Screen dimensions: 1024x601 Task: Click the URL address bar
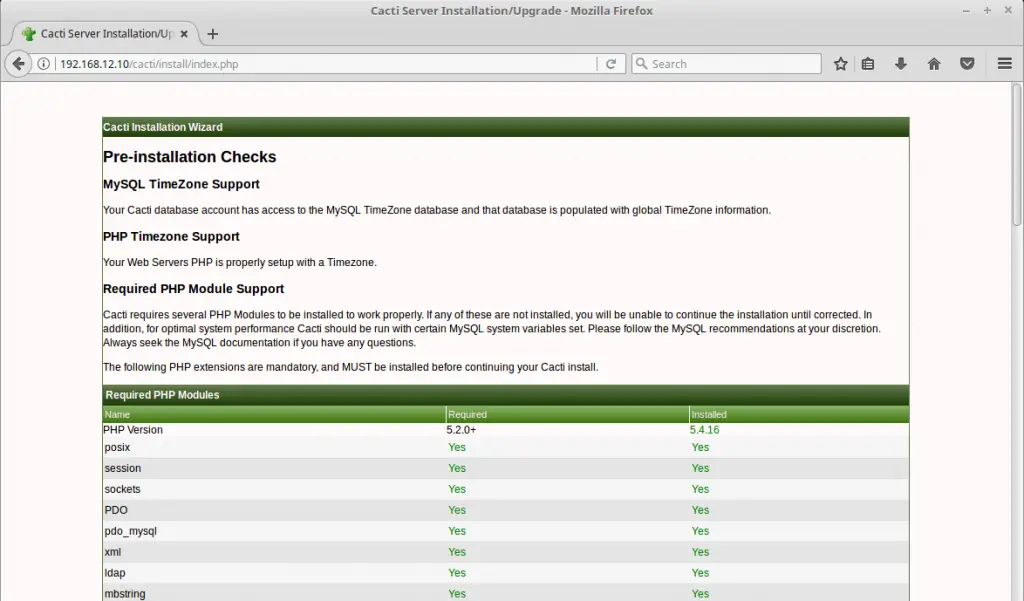click(x=327, y=63)
